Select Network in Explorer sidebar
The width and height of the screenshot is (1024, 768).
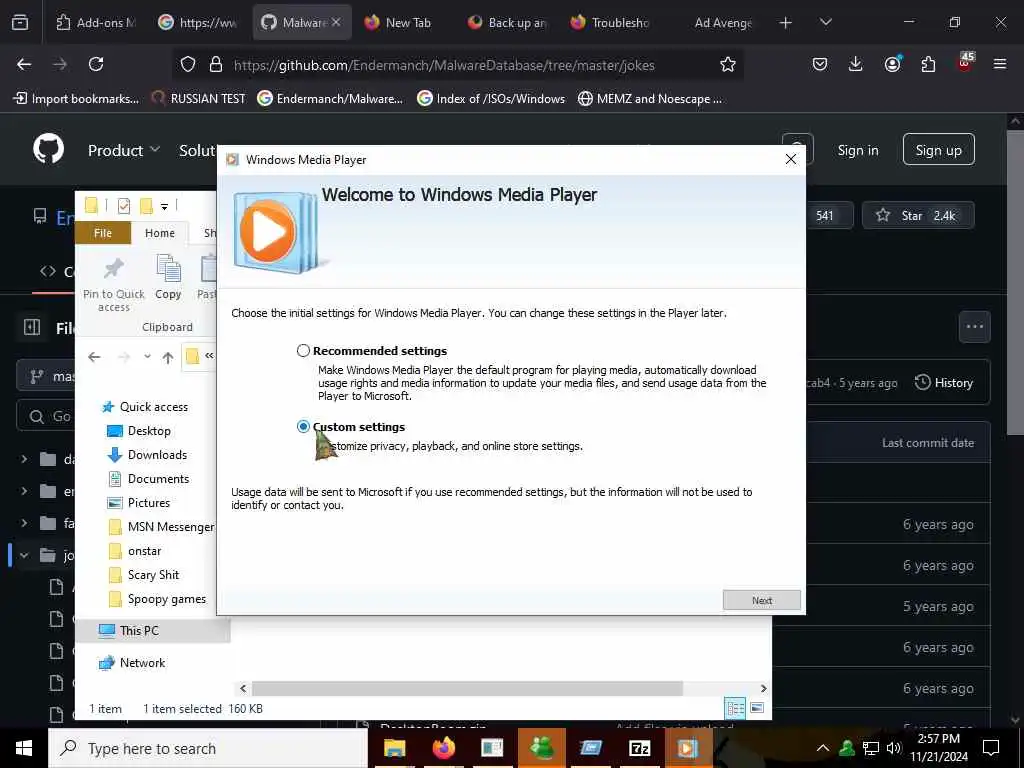(133, 663)
